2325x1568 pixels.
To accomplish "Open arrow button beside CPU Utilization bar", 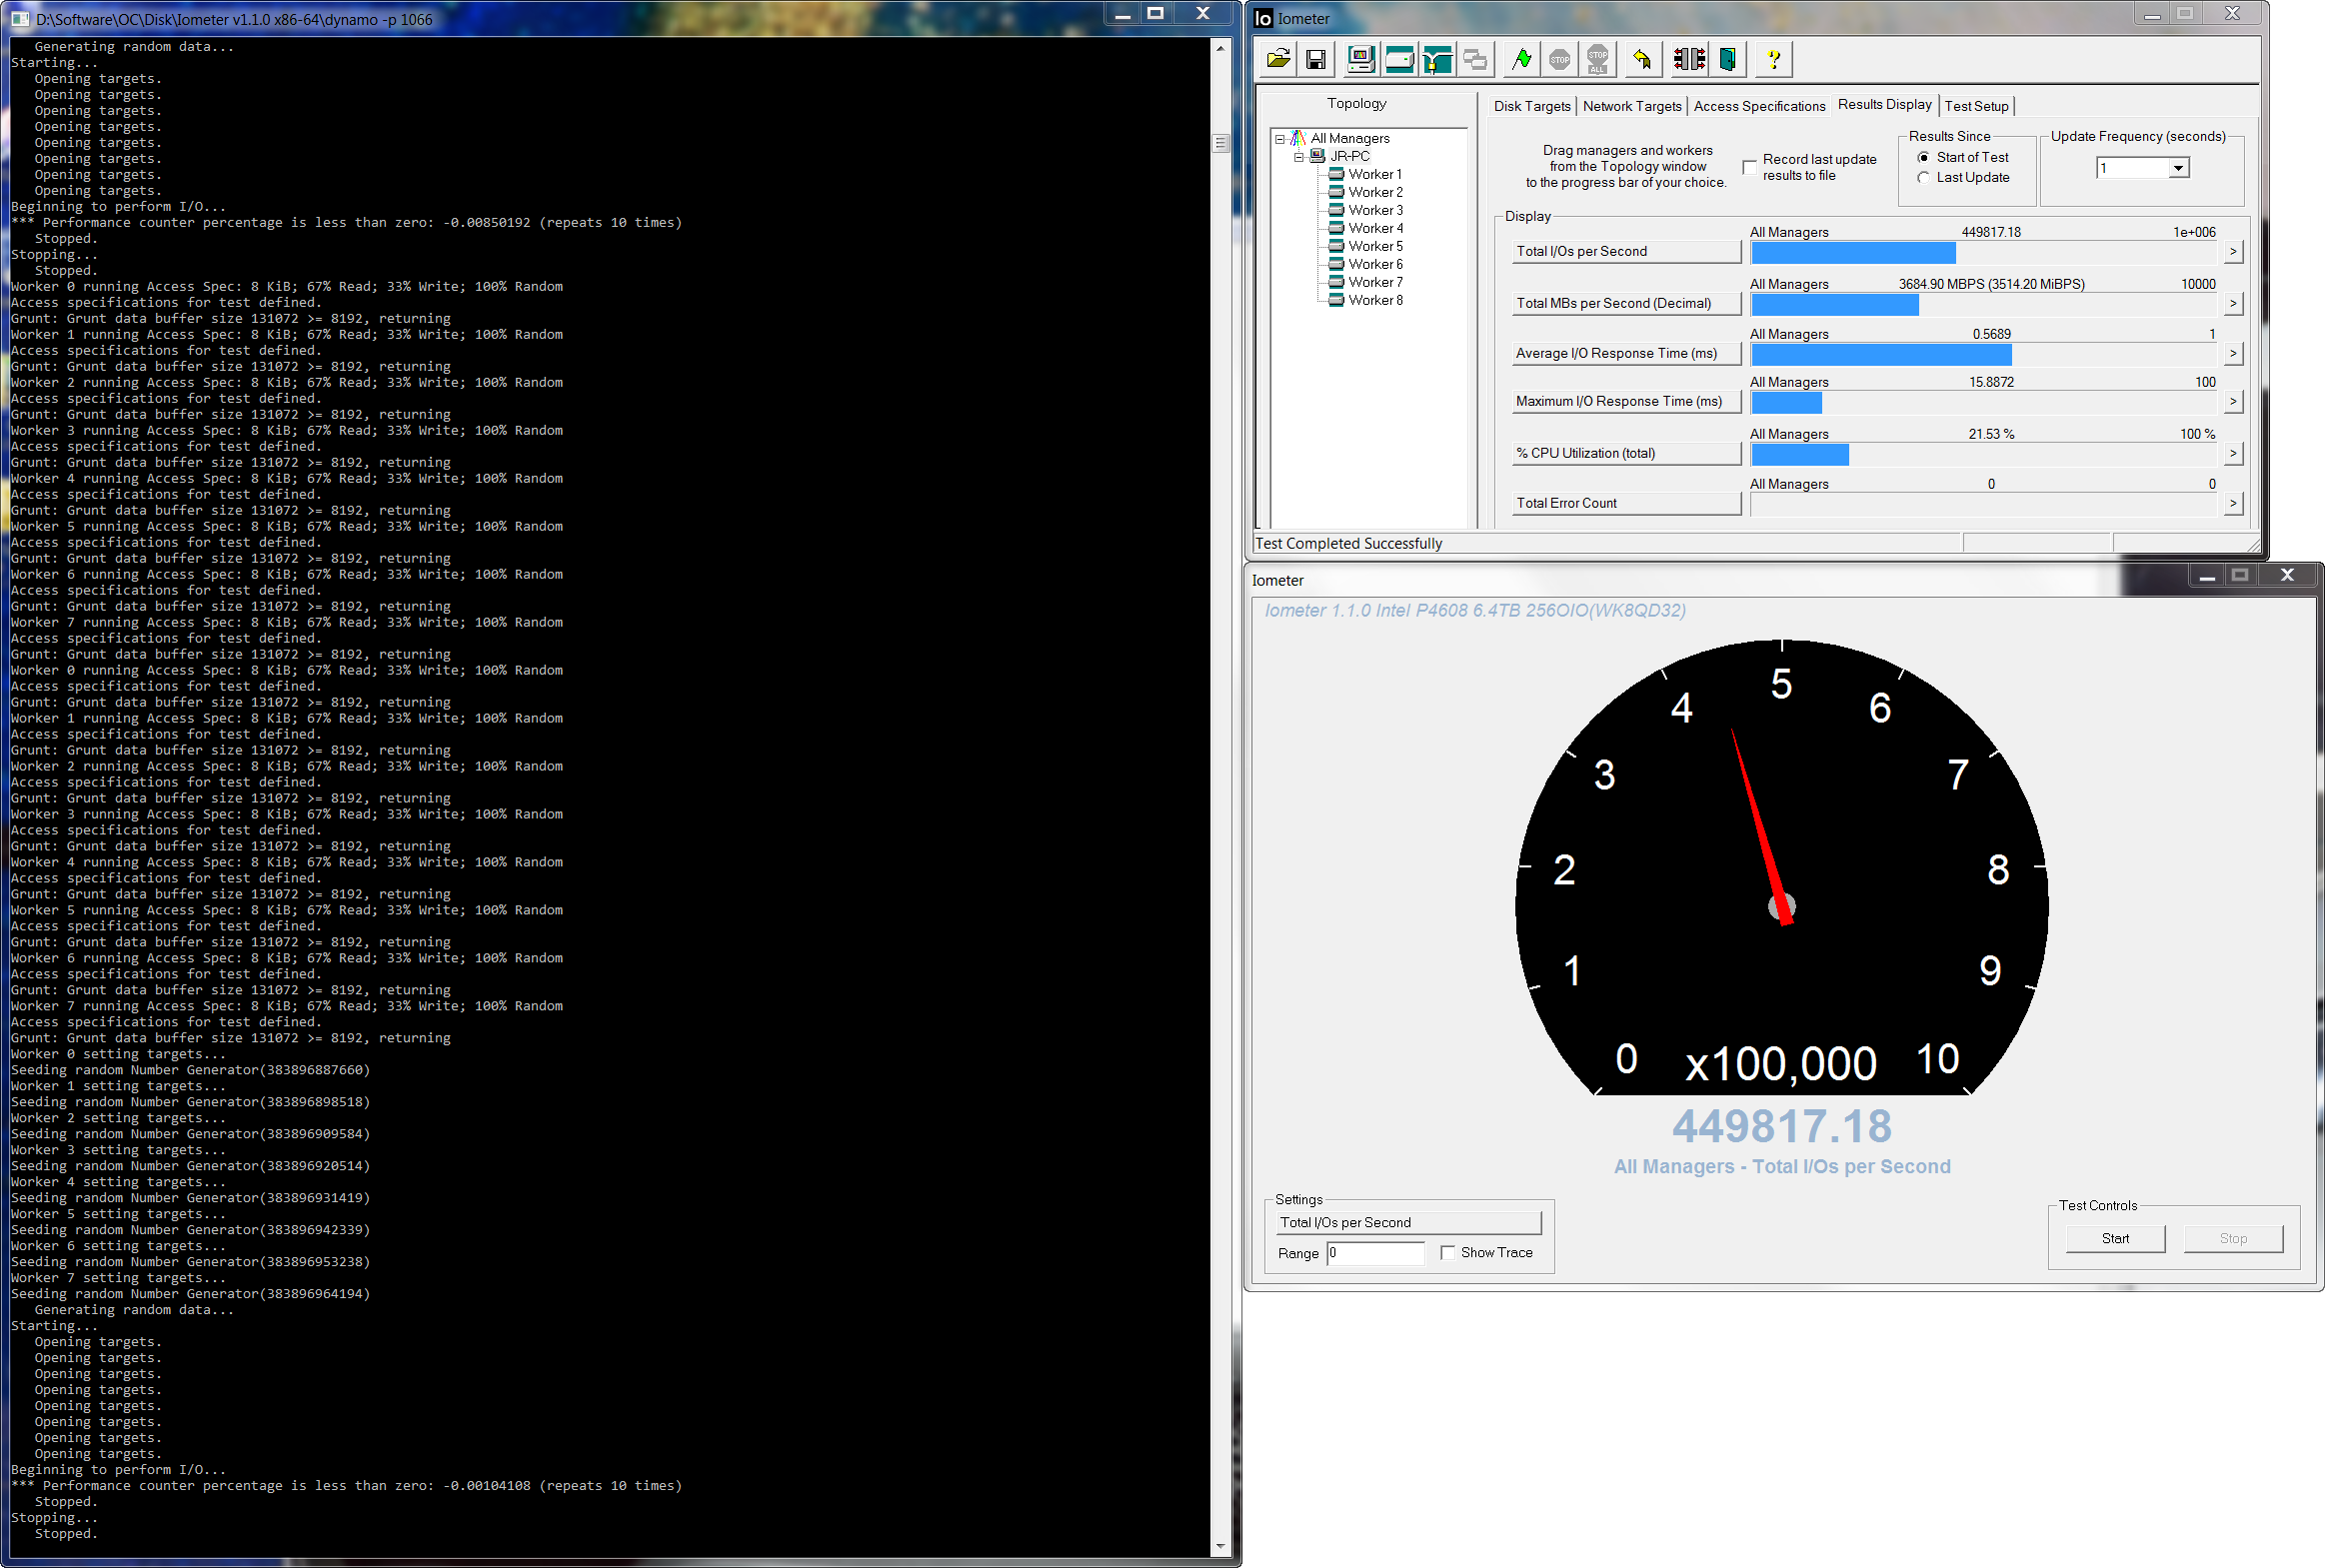I will tap(2233, 453).
